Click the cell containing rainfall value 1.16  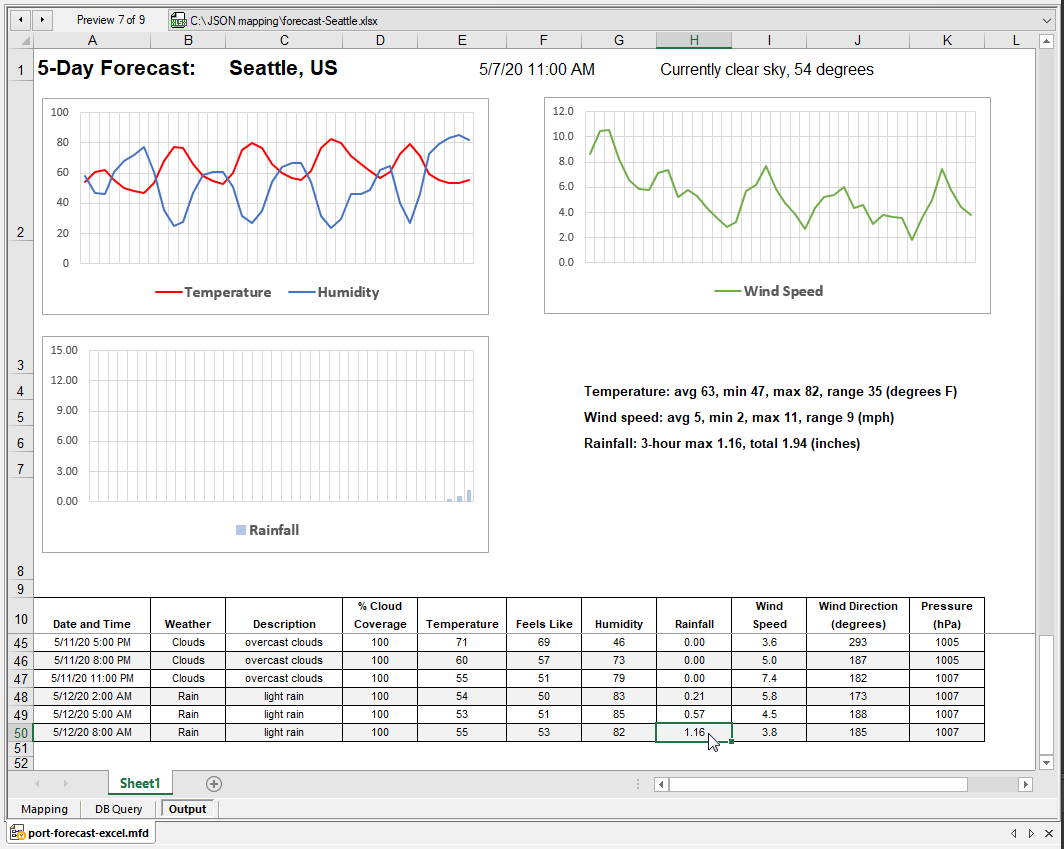pos(693,732)
